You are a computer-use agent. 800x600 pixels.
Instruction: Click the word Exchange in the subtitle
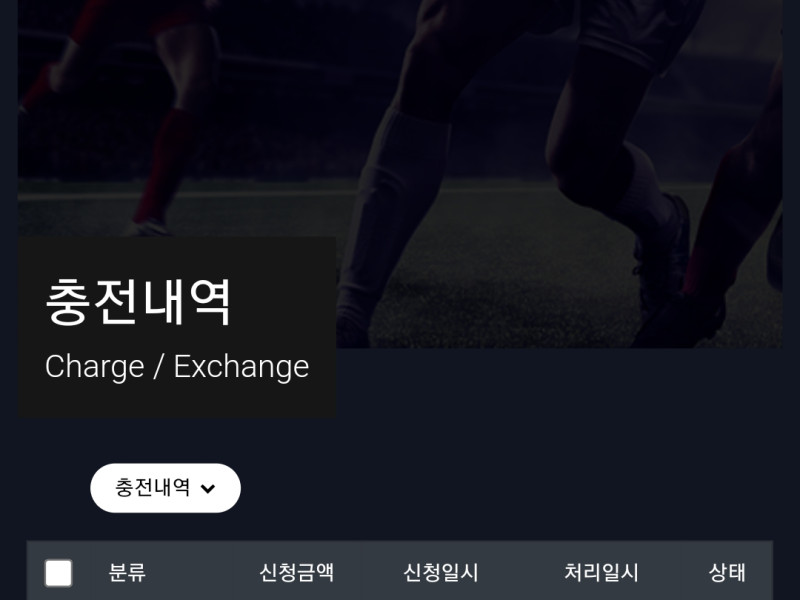(241, 367)
